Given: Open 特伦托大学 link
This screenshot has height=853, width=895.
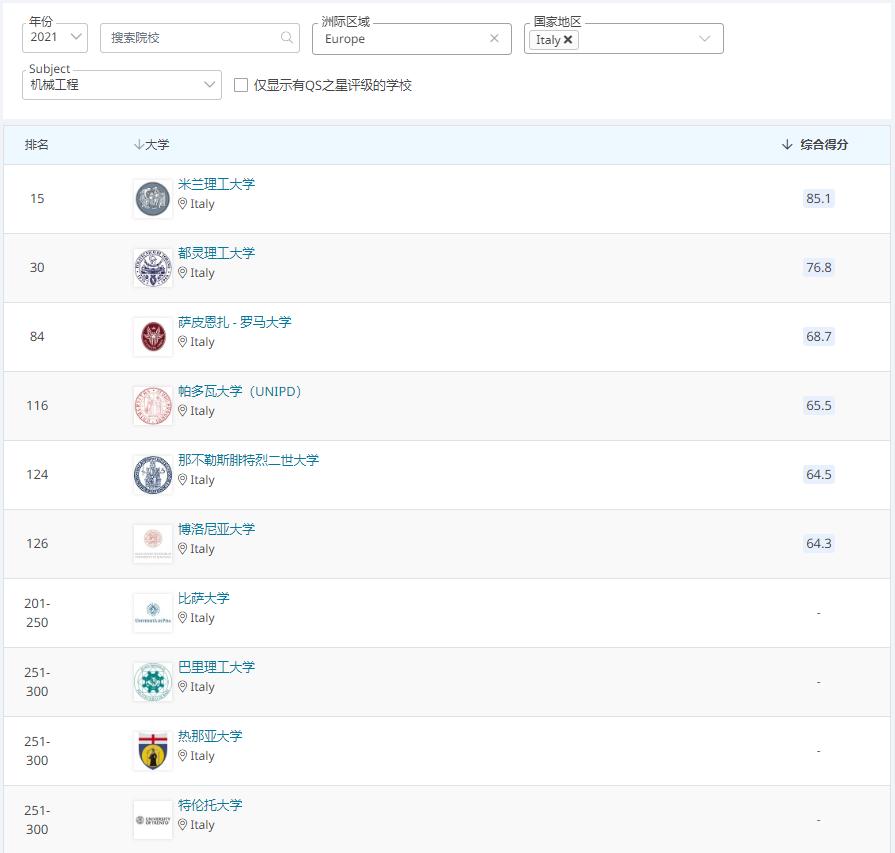Looking at the screenshot, I should 210,805.
